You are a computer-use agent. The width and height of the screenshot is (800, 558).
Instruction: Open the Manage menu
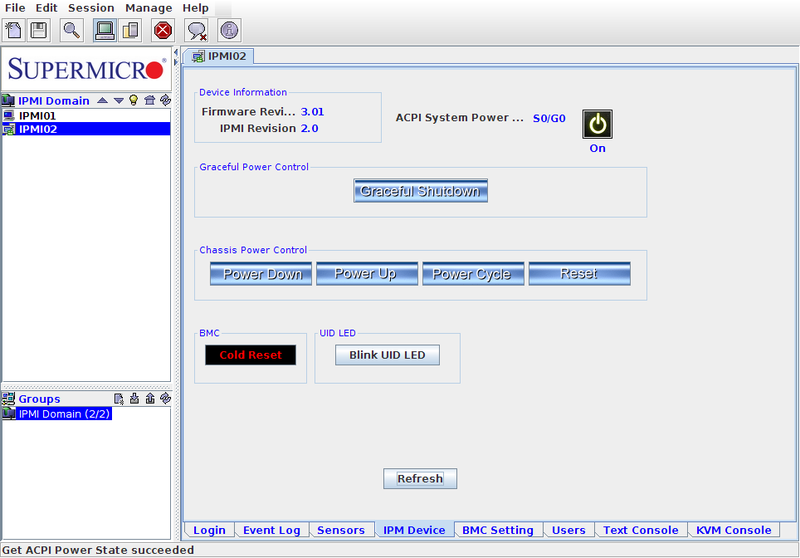148,8
